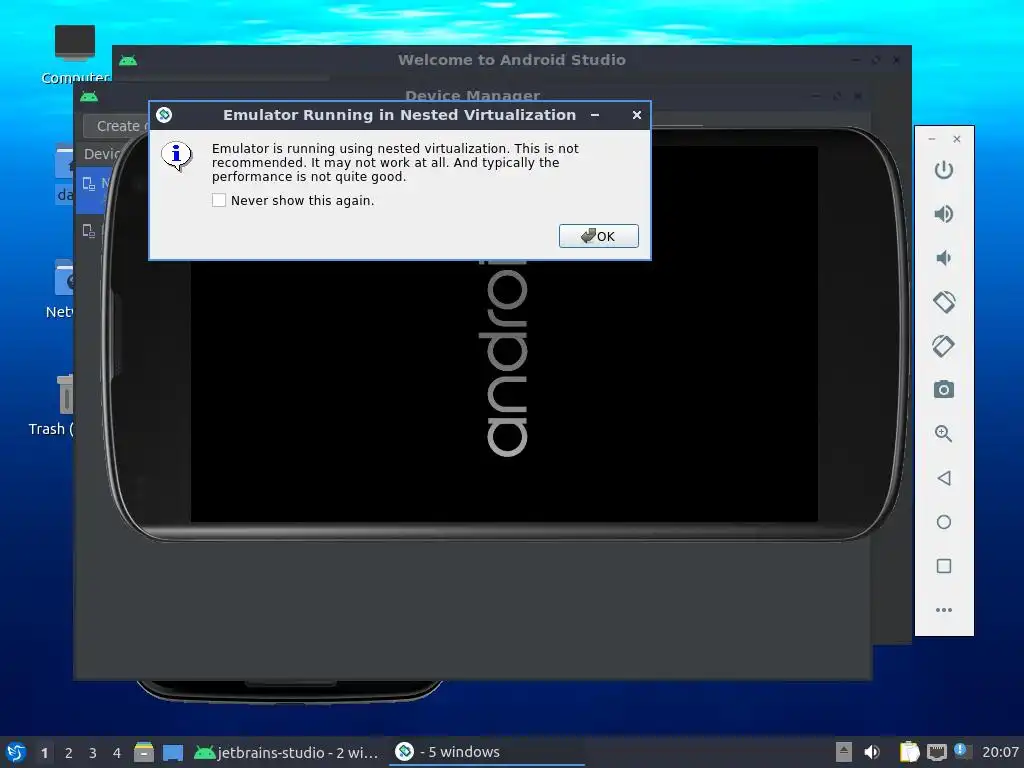Take emulator screenshot with camera icon

pyautogui.click(x=944, y=390)
